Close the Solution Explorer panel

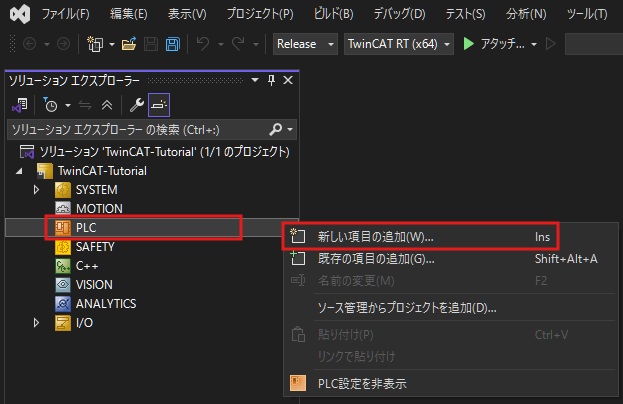pos(287,80)
